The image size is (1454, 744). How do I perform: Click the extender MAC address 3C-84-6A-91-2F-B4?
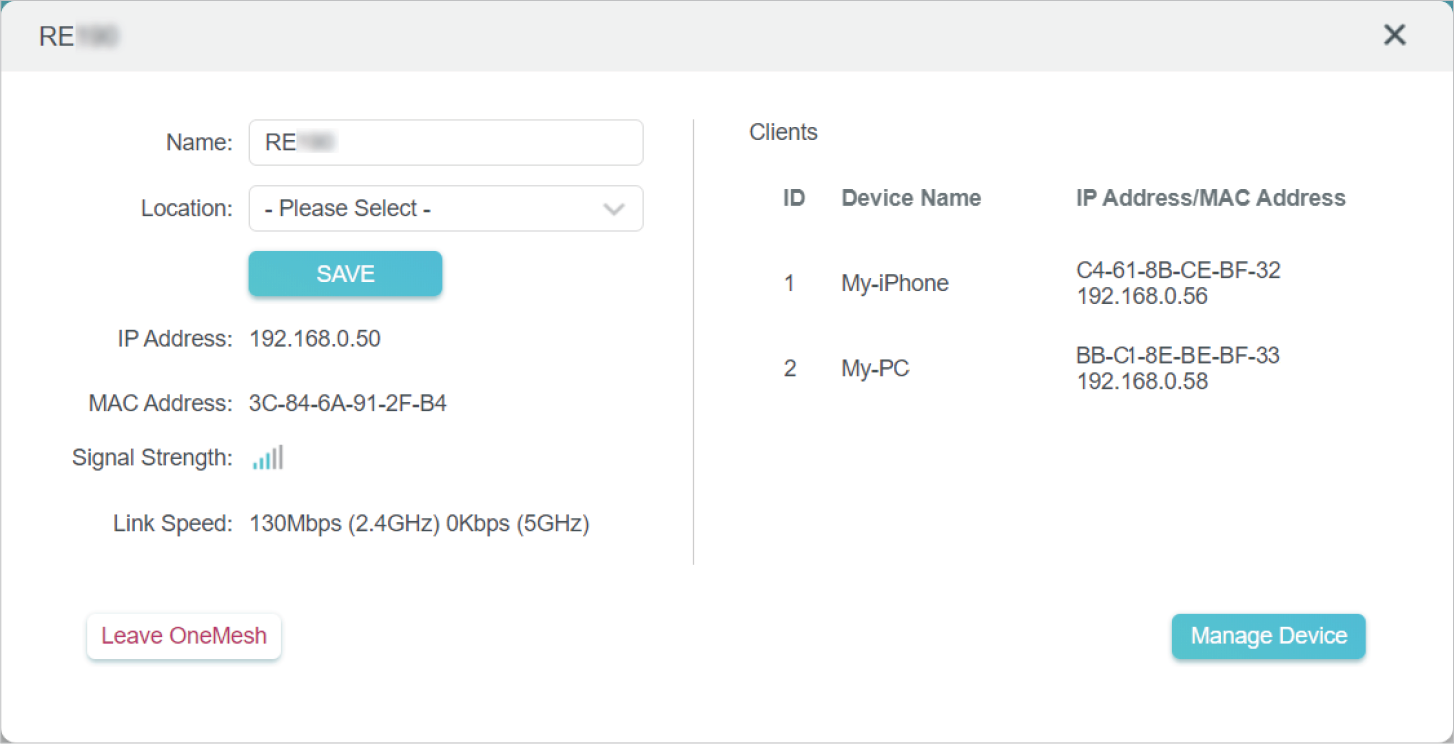point(347,404)
